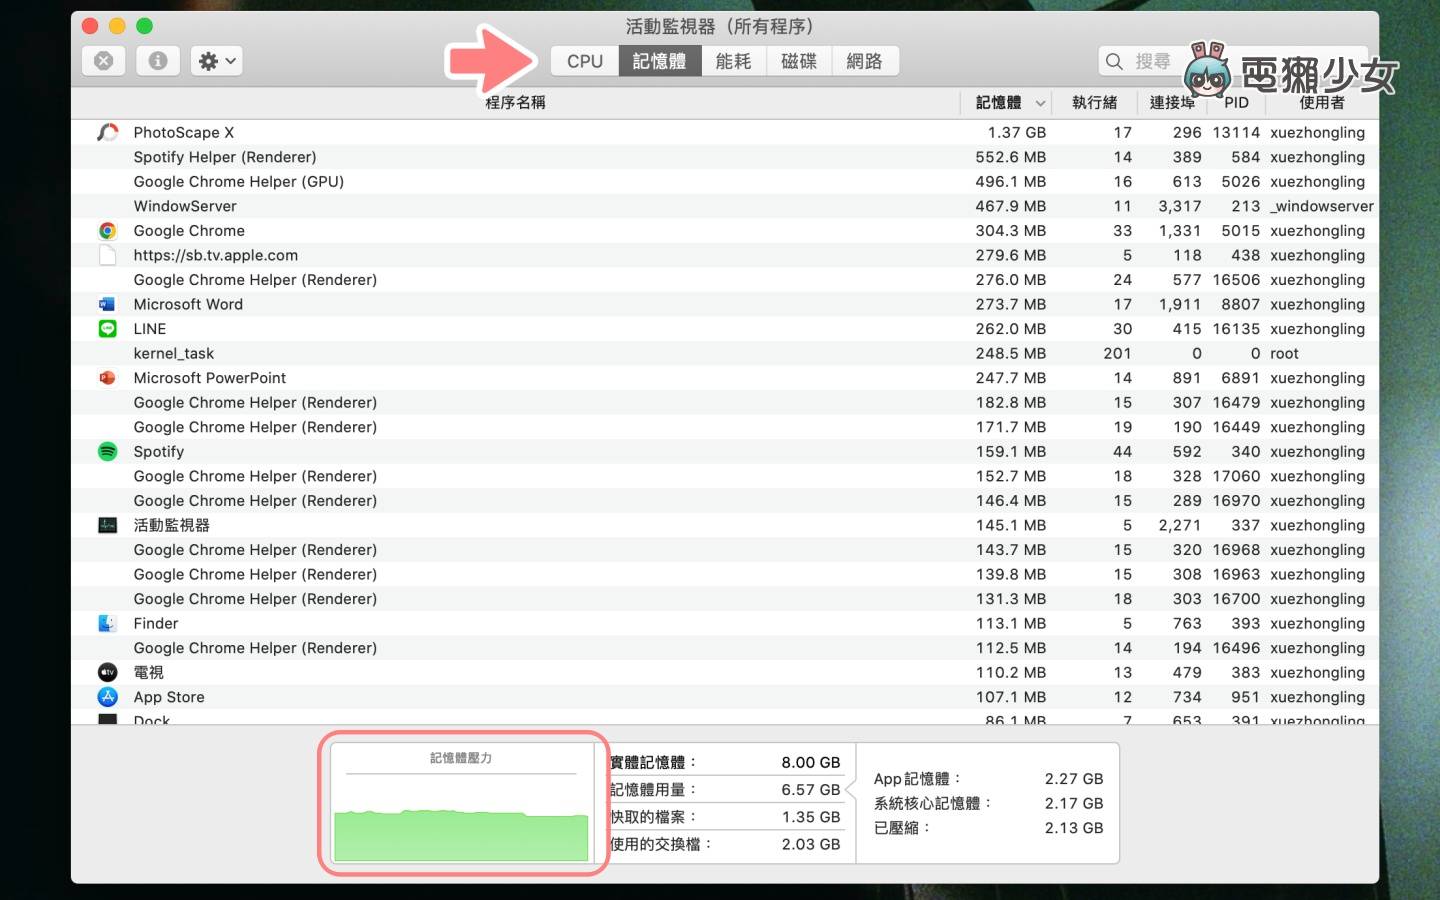Click the 使用的交換檔 2.03 GB value

(x=811, y=844)
